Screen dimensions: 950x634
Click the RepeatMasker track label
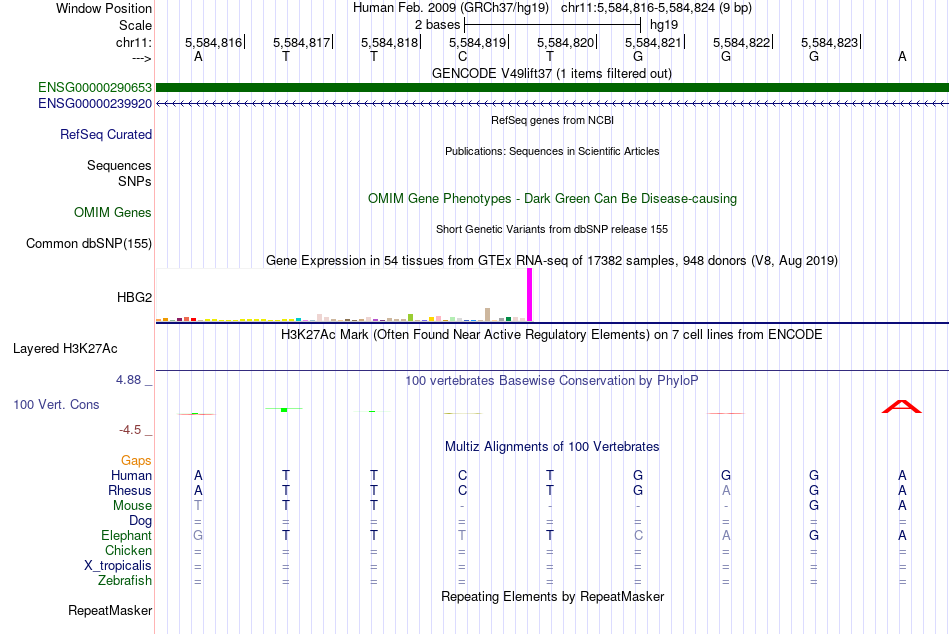pyautogui.click(x=110, y=610)
